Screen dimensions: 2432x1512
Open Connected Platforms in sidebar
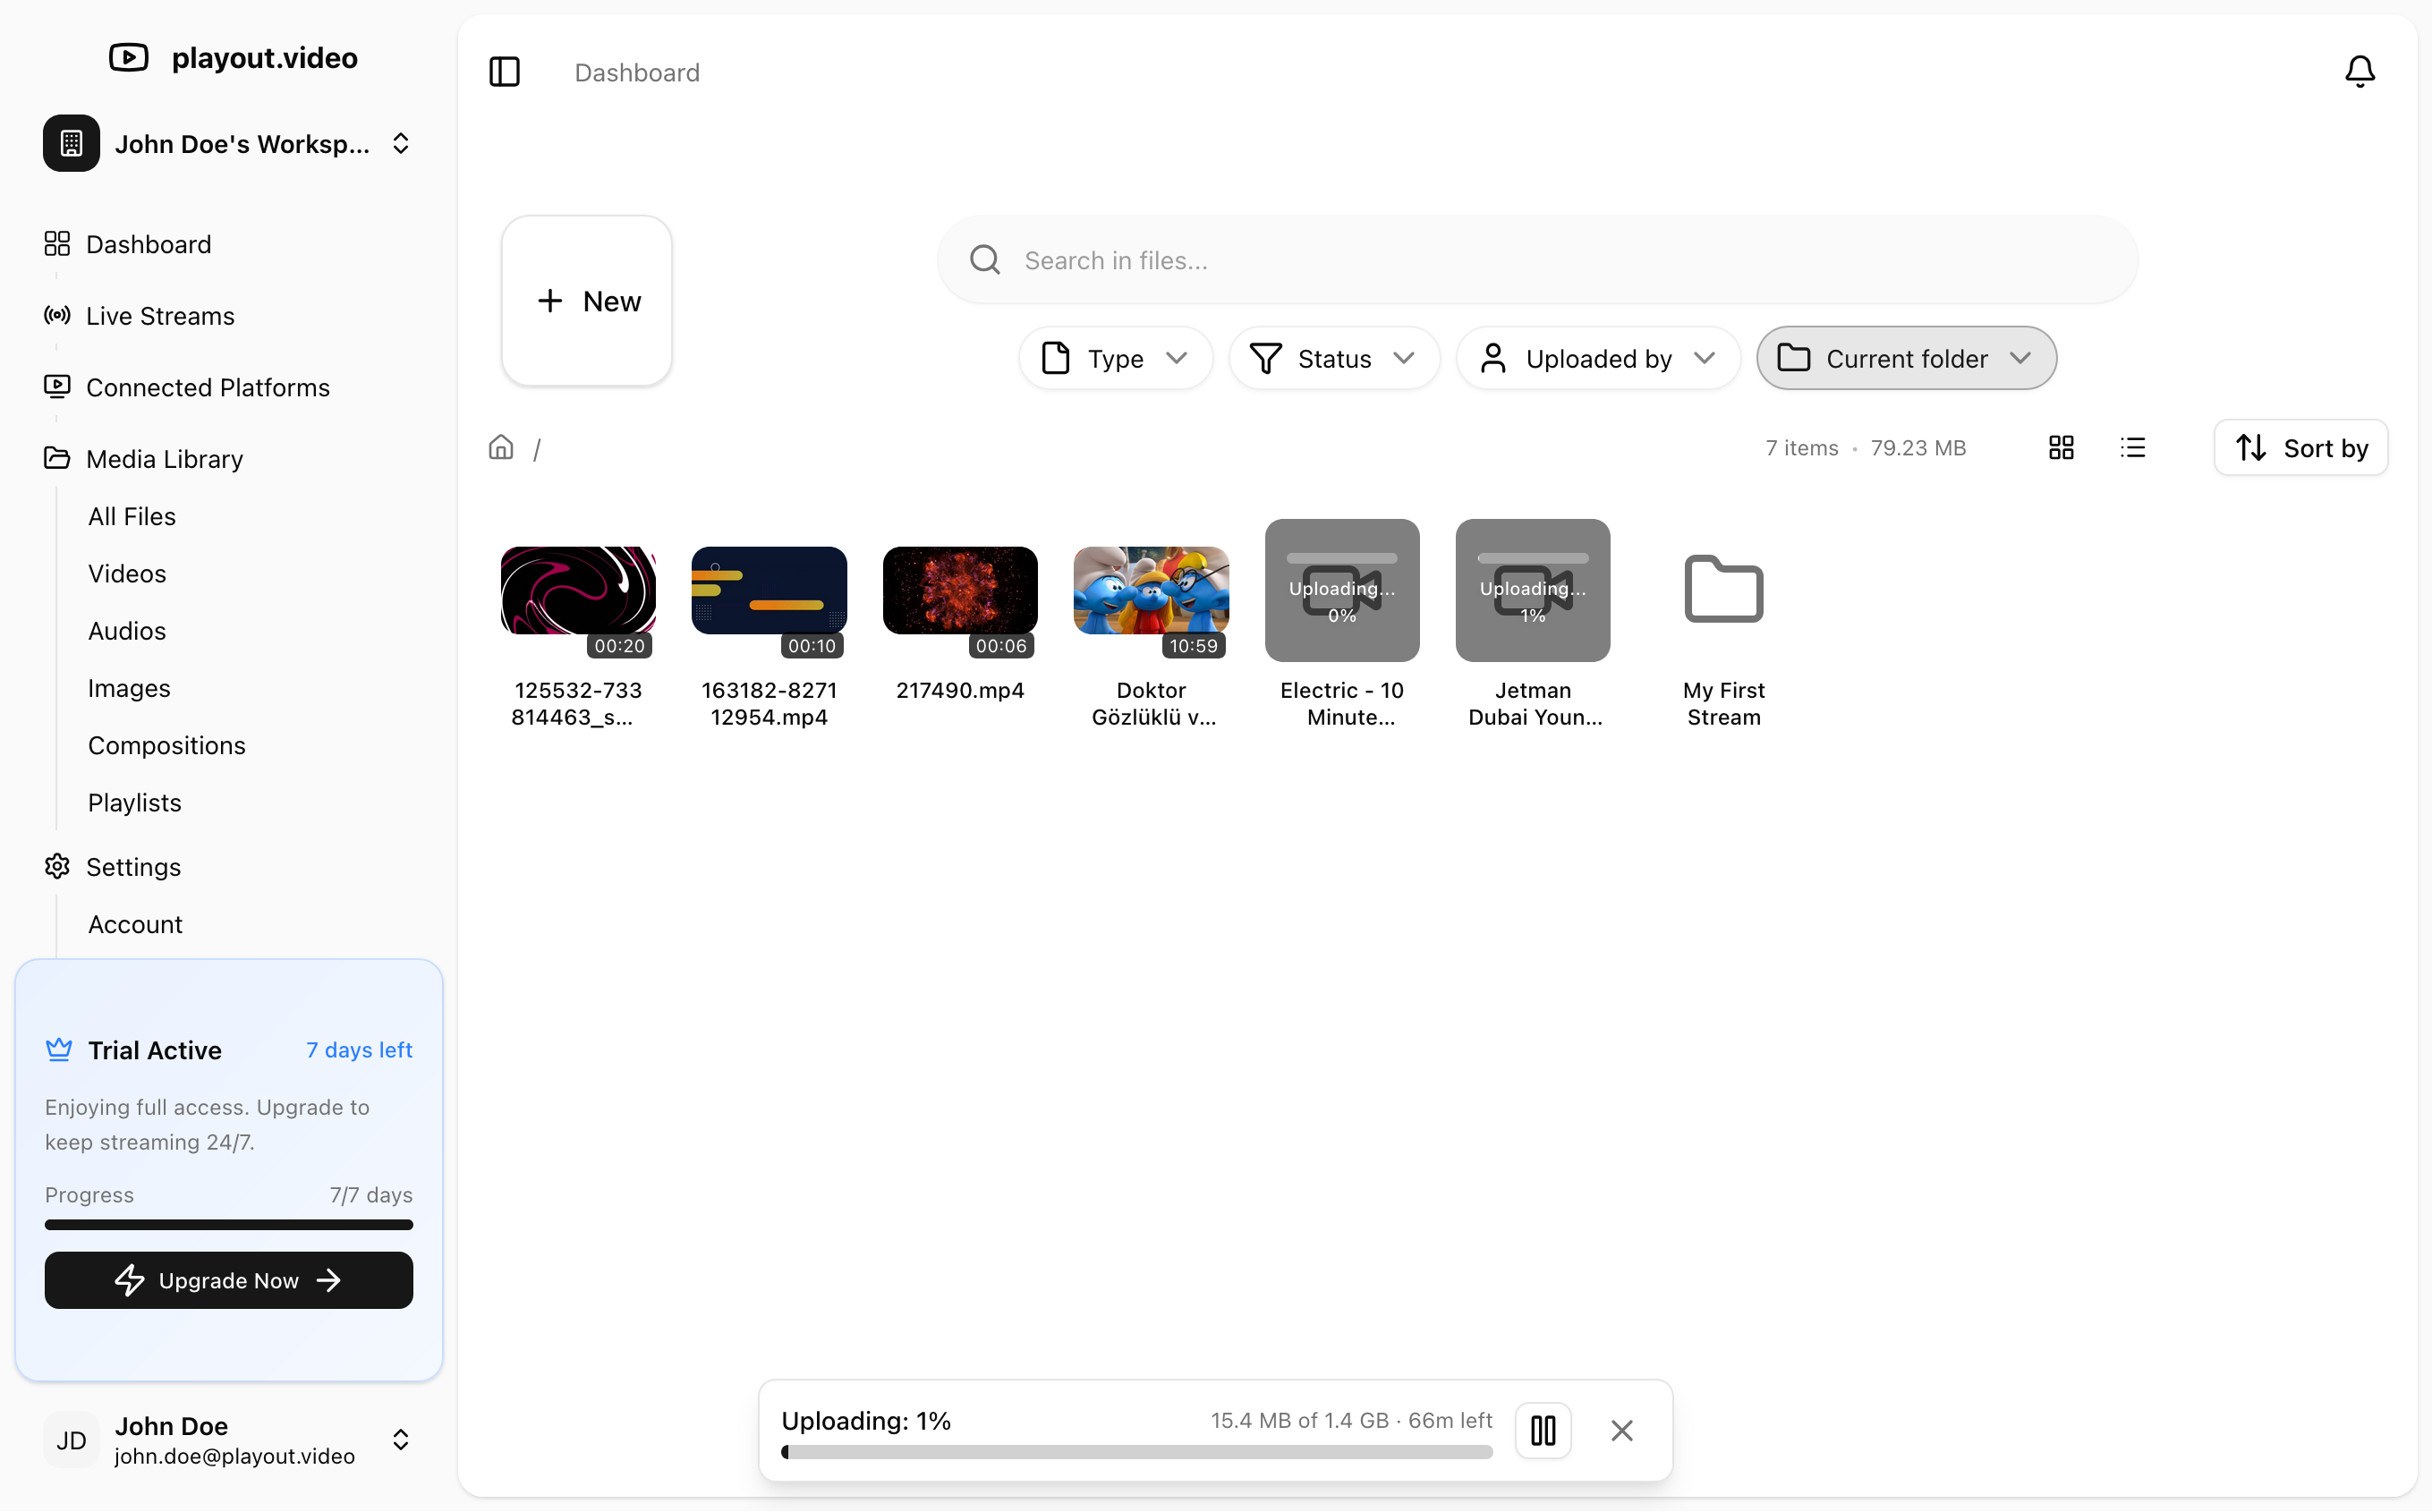(x=207, y=387)
